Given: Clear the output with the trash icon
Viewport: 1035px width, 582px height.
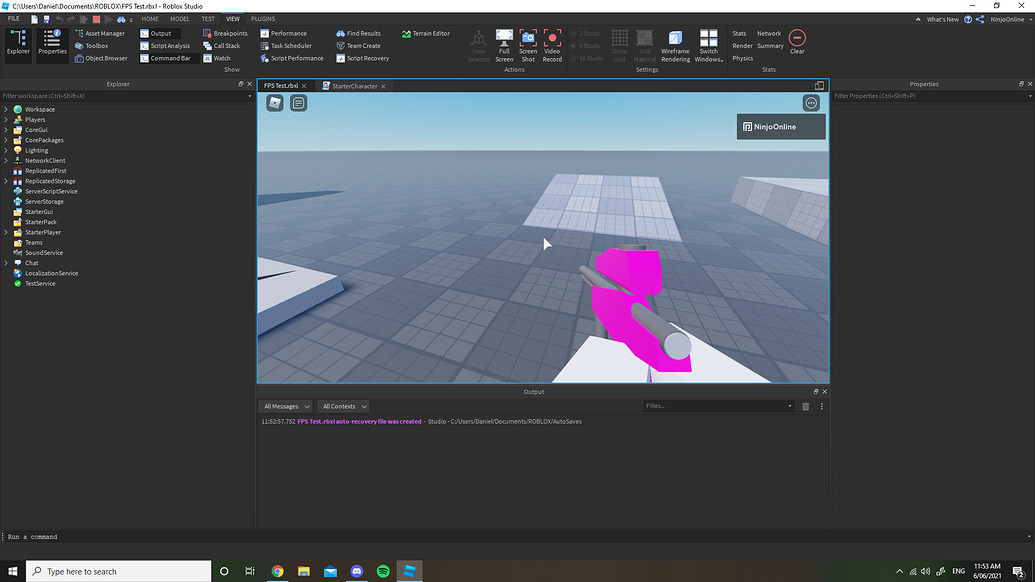Looking at the screenshot, I should tap(806, 406).
